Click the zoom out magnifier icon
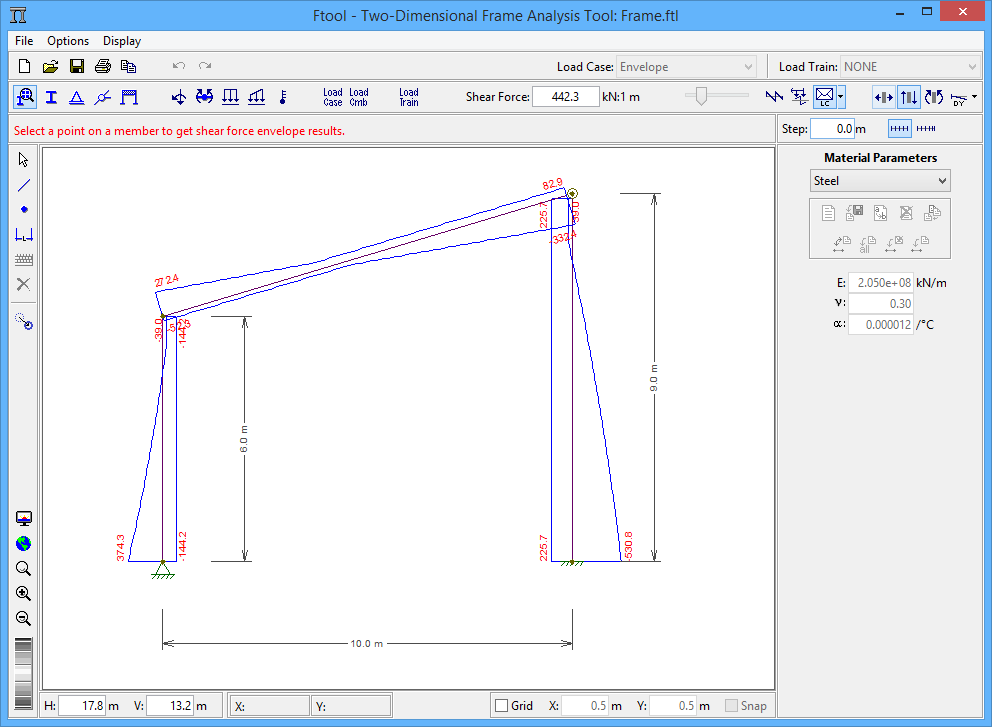Image resolution: width=992 pixels, height=727 pixels. 24,618
